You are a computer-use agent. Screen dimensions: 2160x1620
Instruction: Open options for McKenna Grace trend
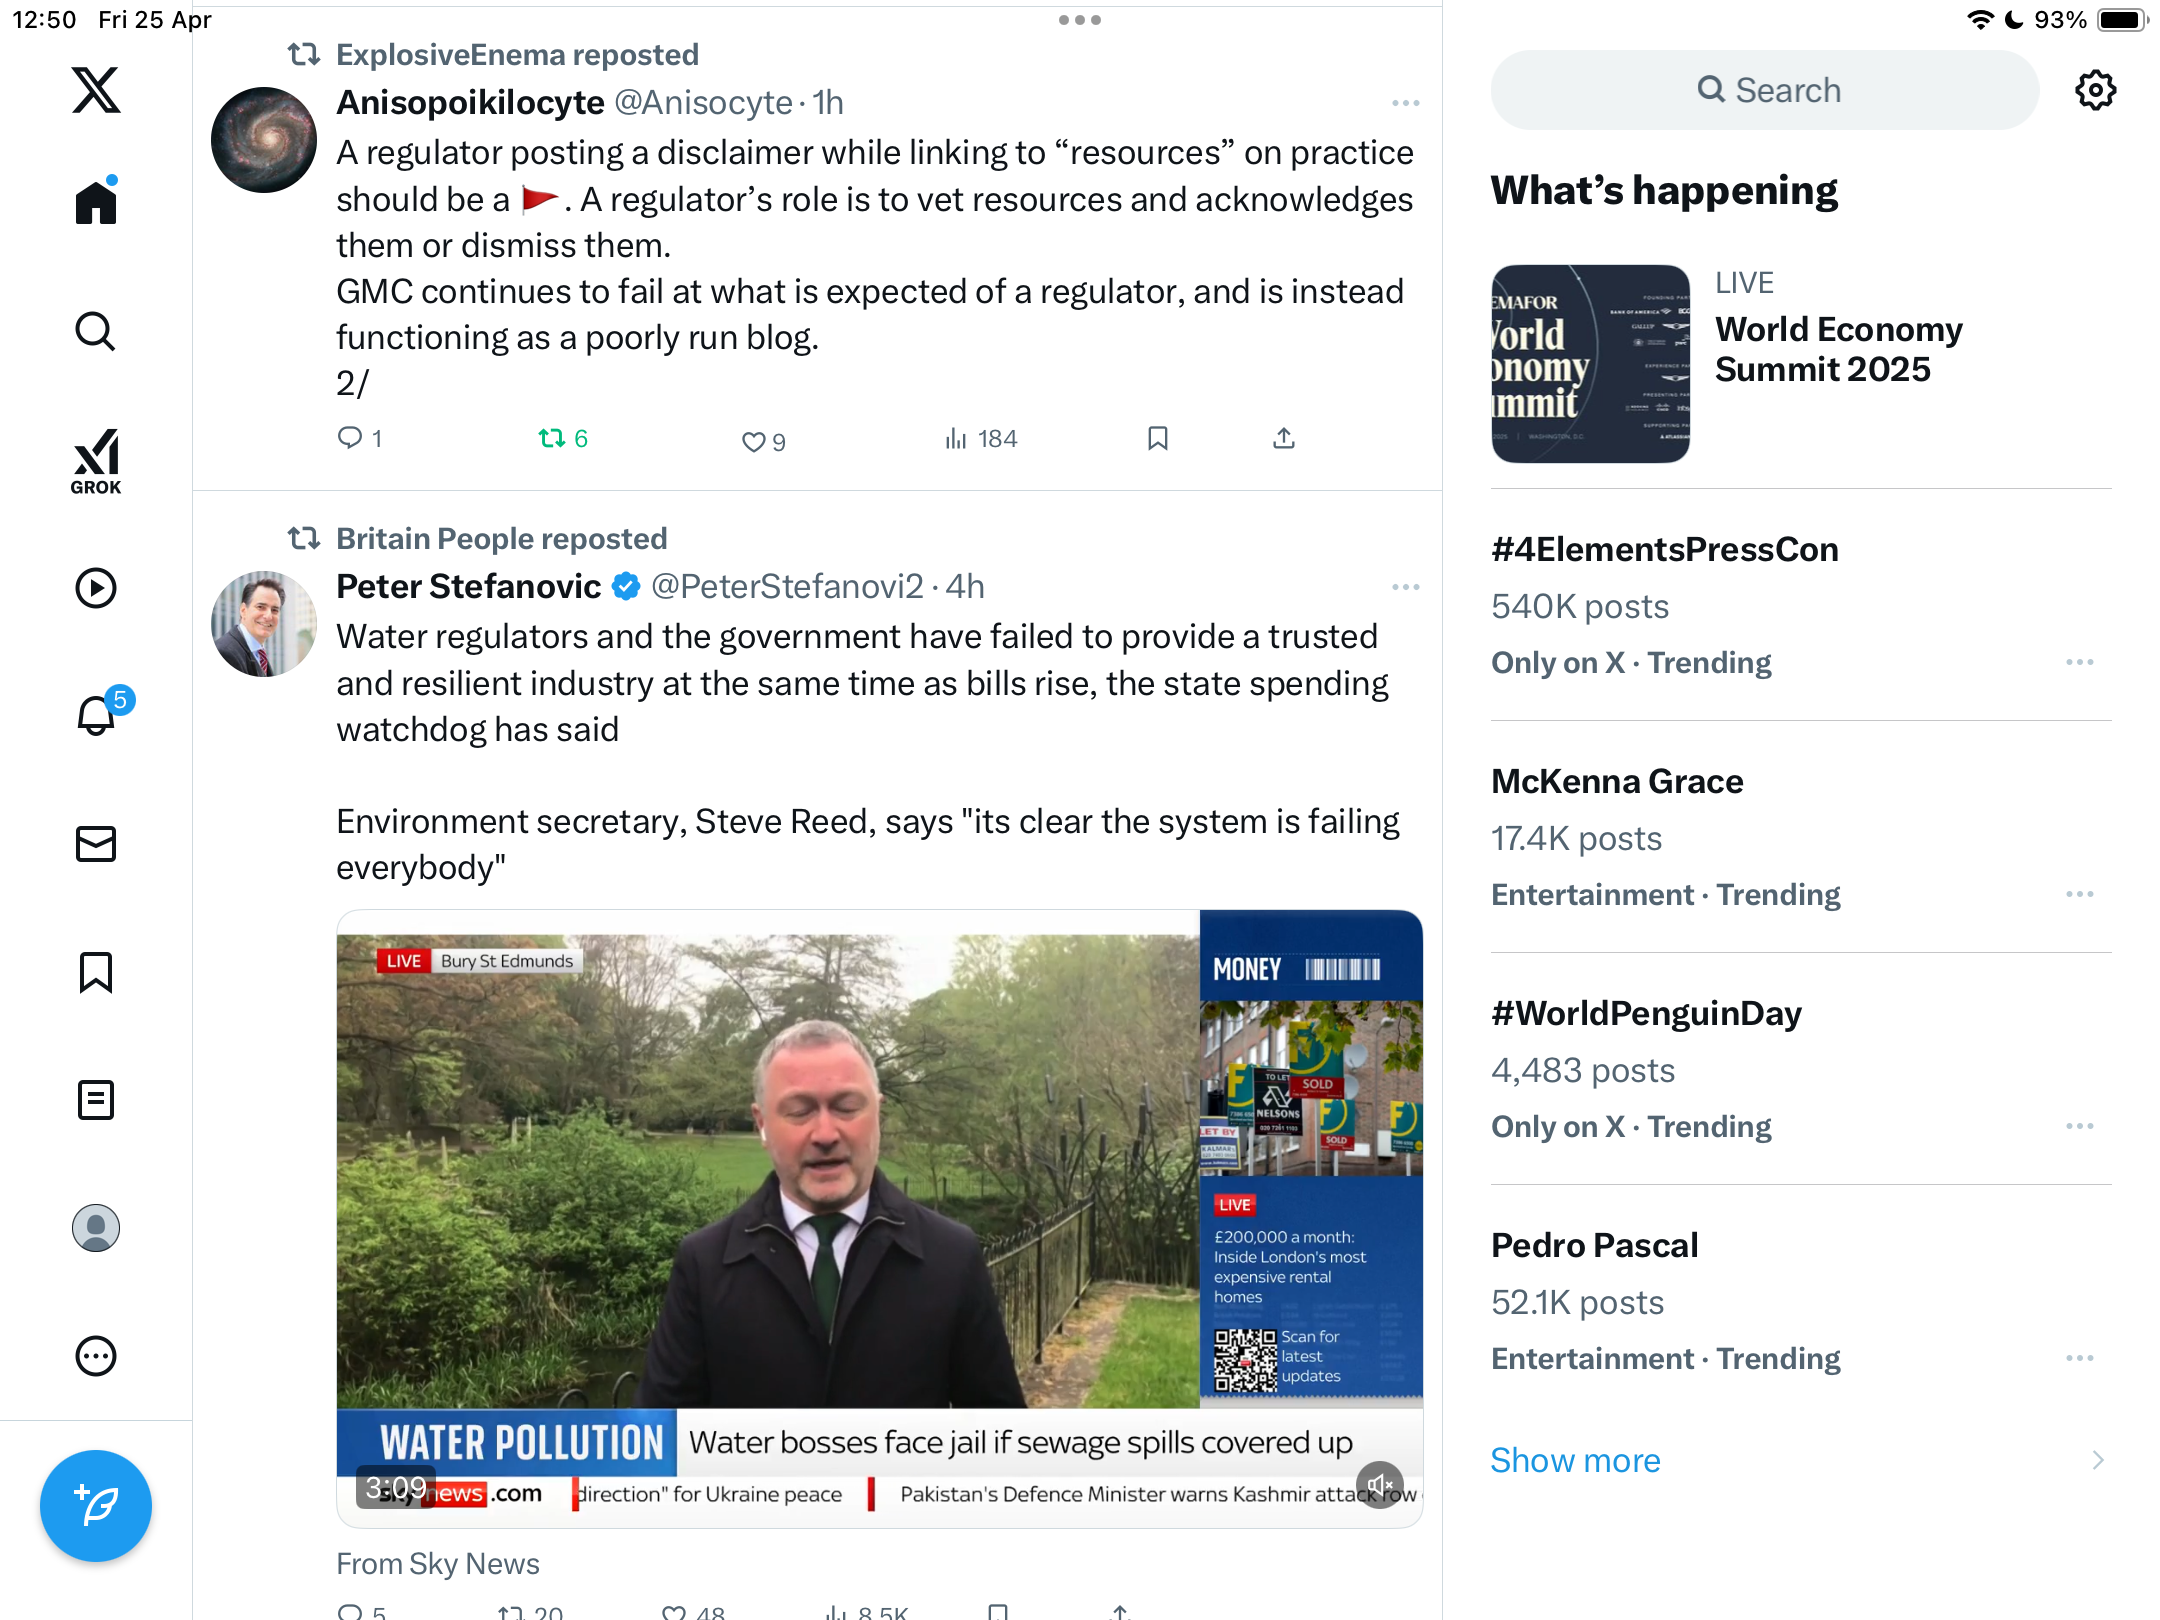(x=2080, y=894)
